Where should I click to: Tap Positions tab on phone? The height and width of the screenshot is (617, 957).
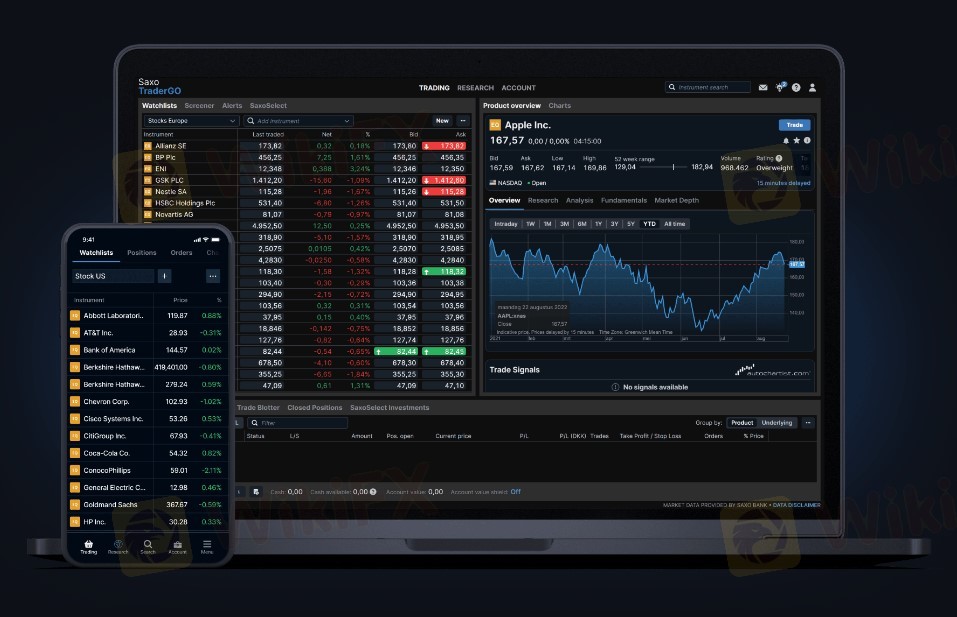(x=142, y=253)
